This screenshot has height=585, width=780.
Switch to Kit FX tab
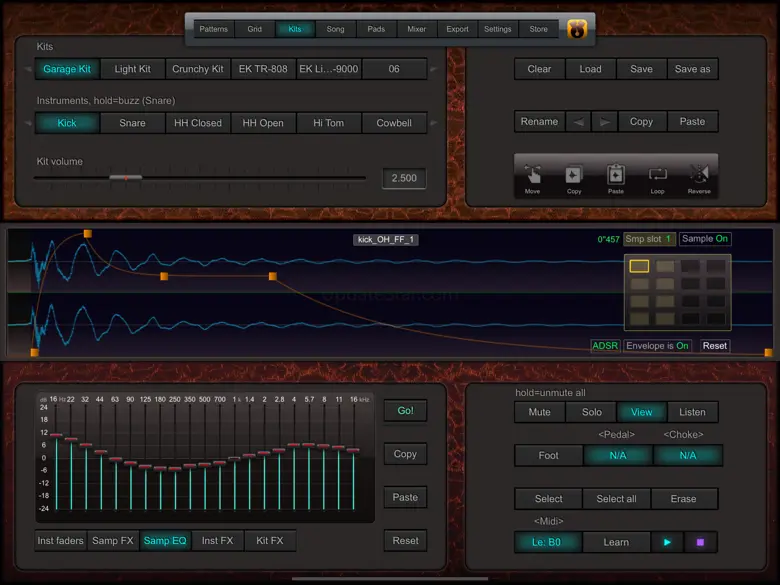tap(270, 541)
